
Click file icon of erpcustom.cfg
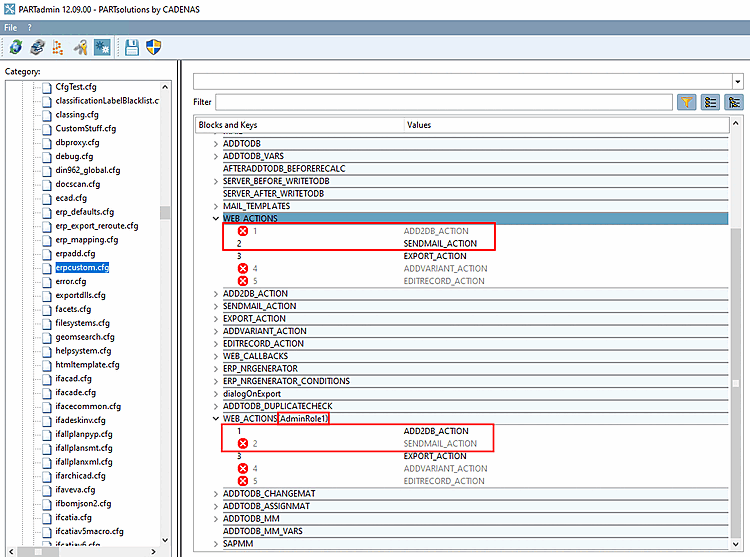46,268
